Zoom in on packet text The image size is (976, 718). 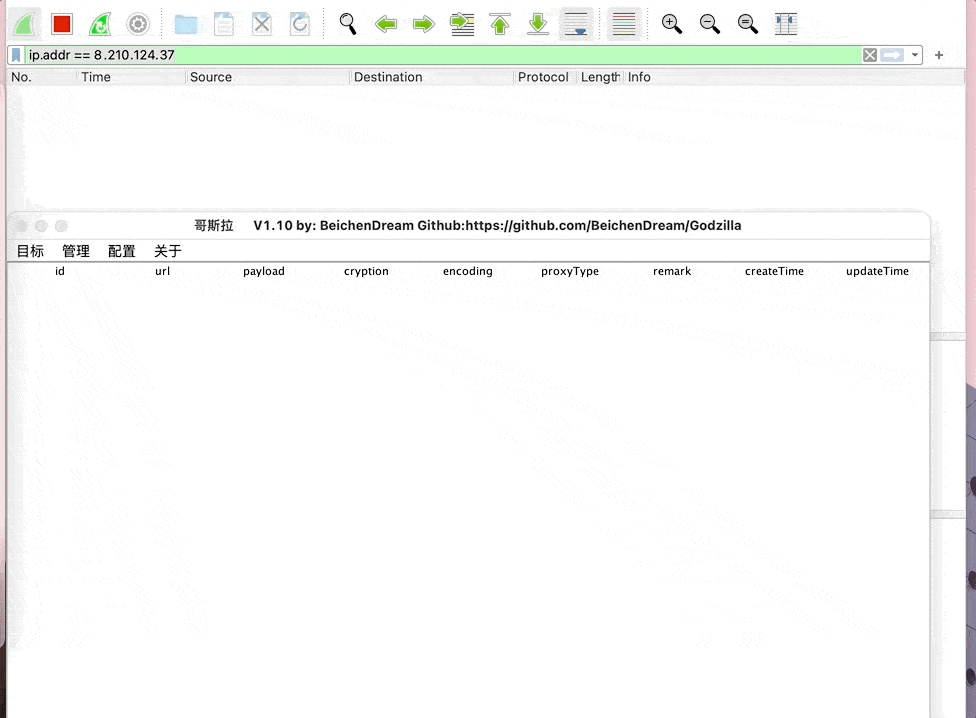[x=672, y=24]
